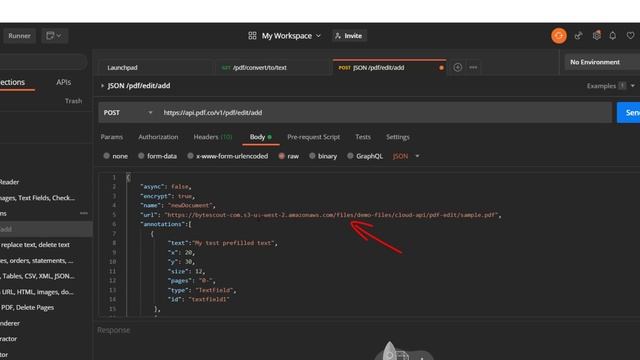Open the Pre-request Script tab
This screenshot has height=360, width=640.
(313, 137)
